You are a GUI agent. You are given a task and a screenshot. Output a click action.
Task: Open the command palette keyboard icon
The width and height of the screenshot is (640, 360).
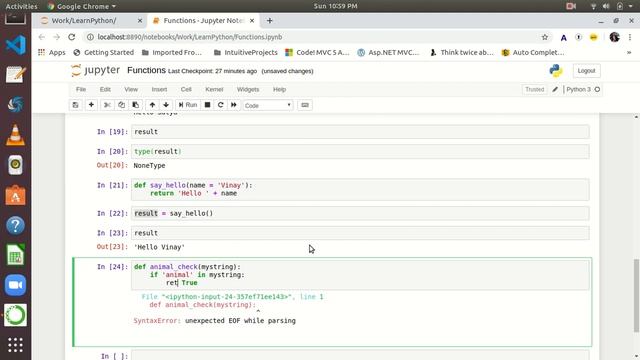305,105
